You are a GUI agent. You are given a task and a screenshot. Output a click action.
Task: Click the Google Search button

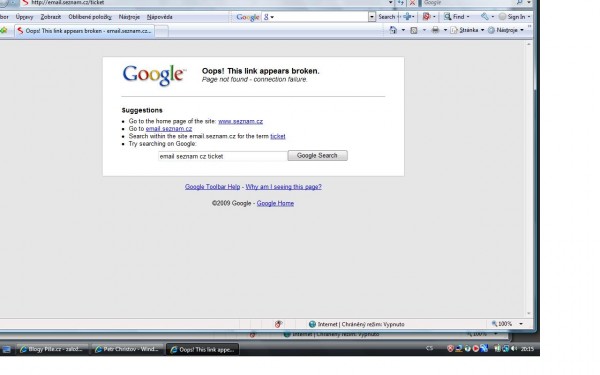point(317,155)
